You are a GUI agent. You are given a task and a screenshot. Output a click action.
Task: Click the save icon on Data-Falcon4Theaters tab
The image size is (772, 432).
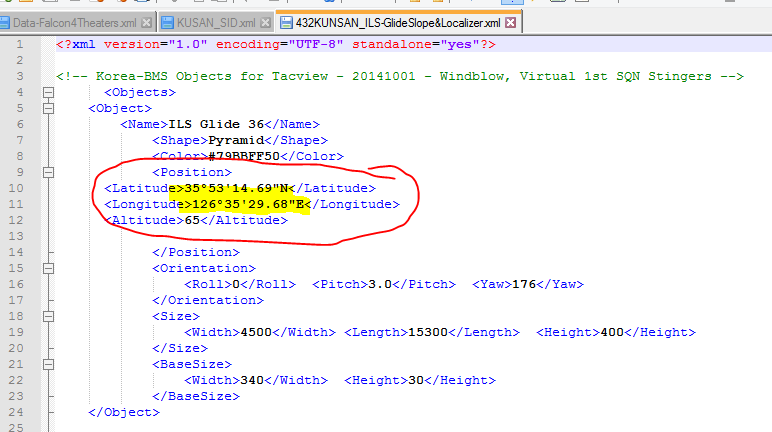click(x=5, y=23)
